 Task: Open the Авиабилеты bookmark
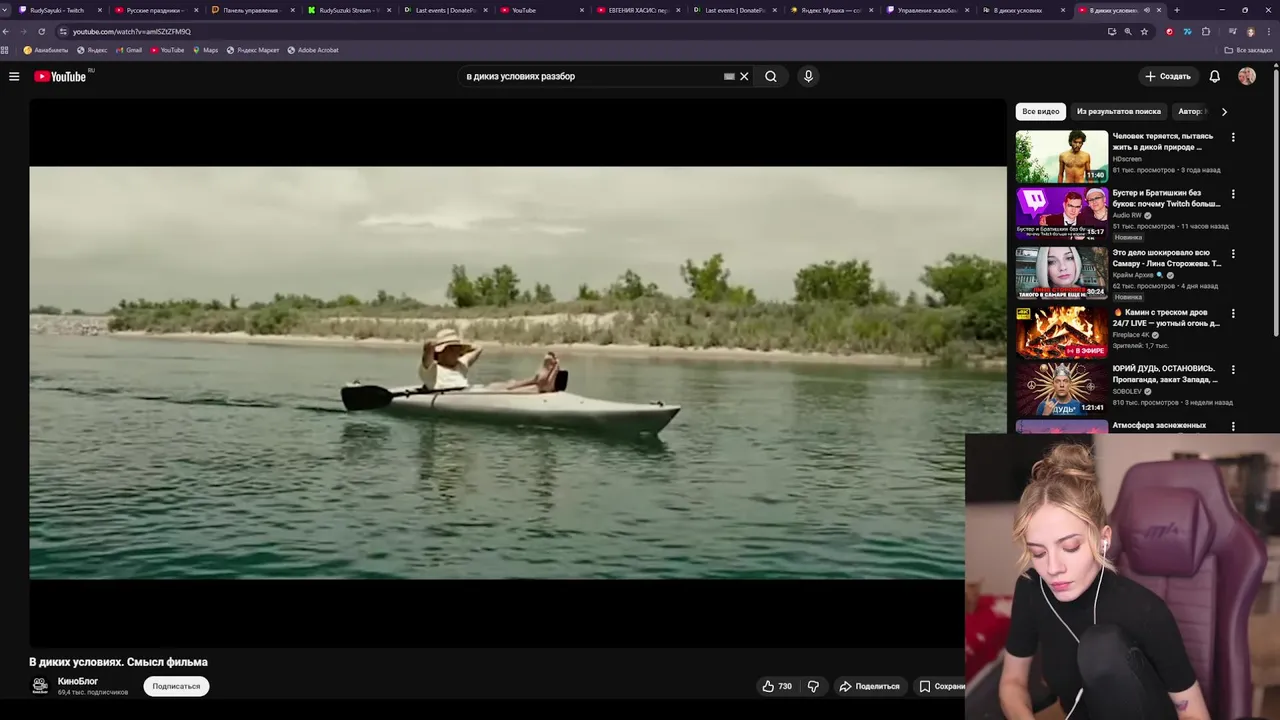point(46,50)
